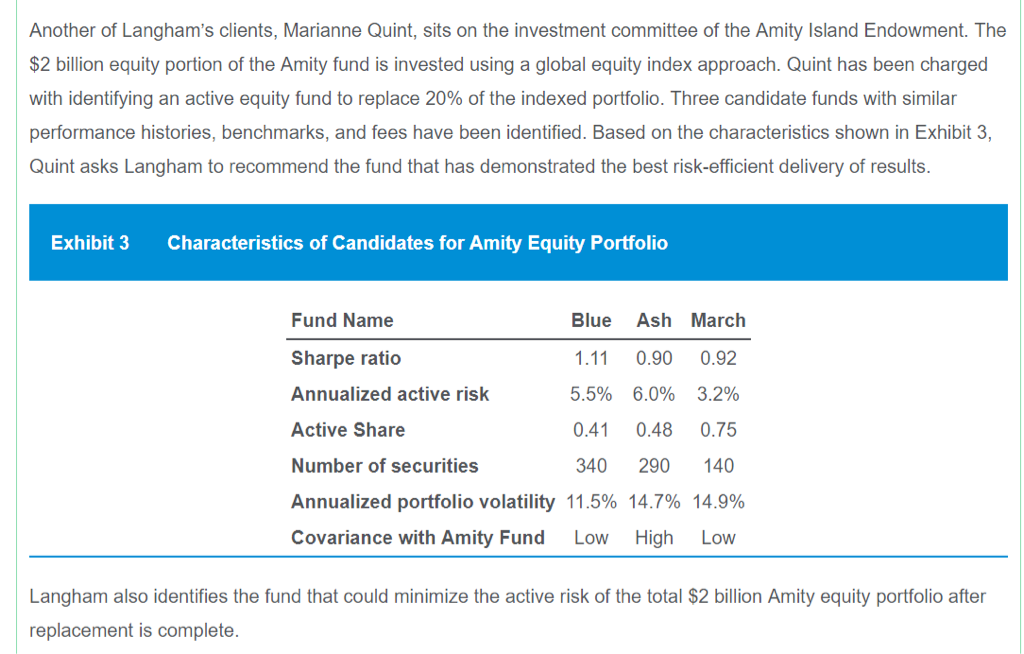
Task: Select the 'Ash' fund column header
Action: [x=654, y=321]
